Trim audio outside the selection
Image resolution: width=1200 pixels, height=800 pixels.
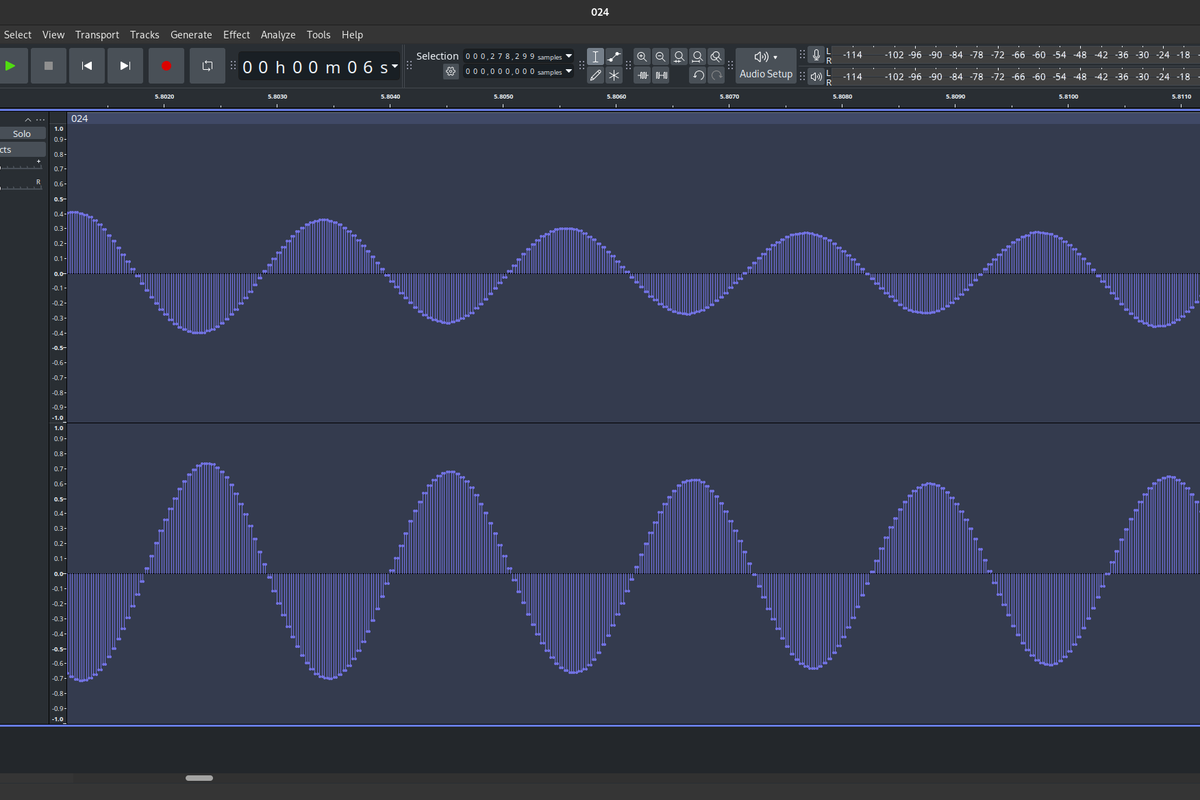click(x=641, y=76)
